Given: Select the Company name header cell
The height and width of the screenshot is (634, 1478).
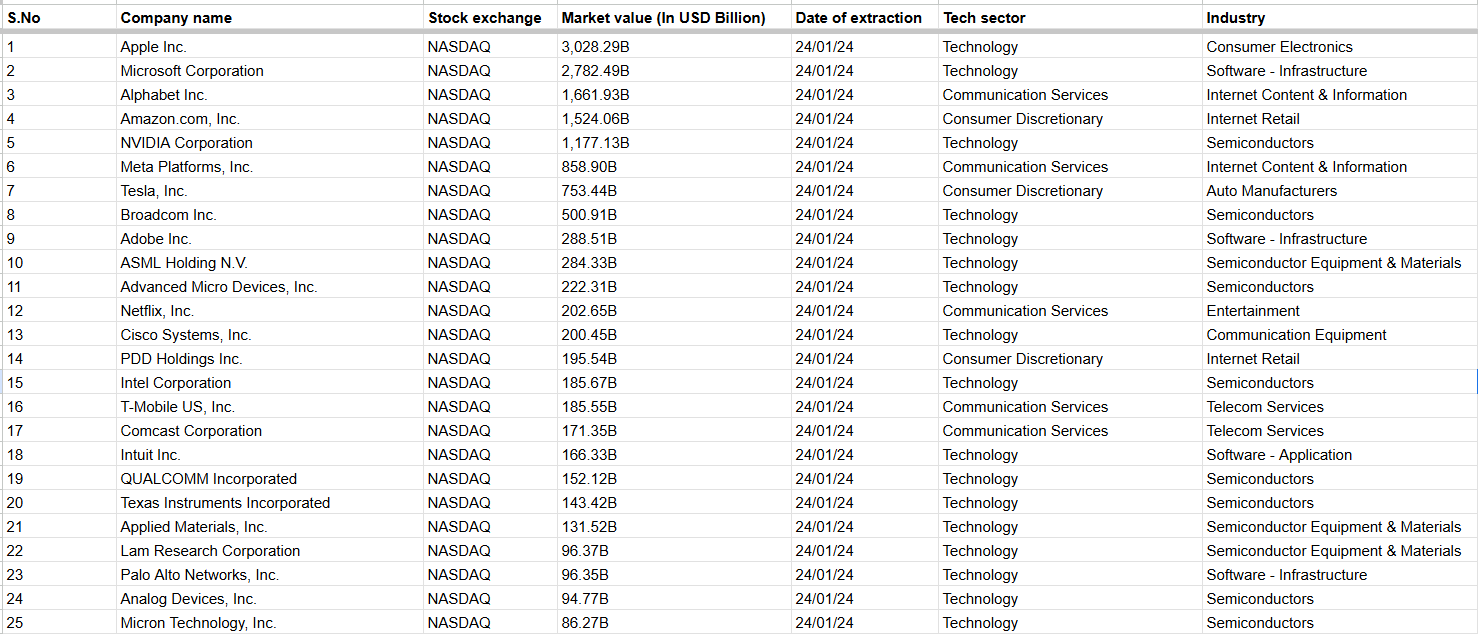Looking at the screenshot, I should point(269,17).
